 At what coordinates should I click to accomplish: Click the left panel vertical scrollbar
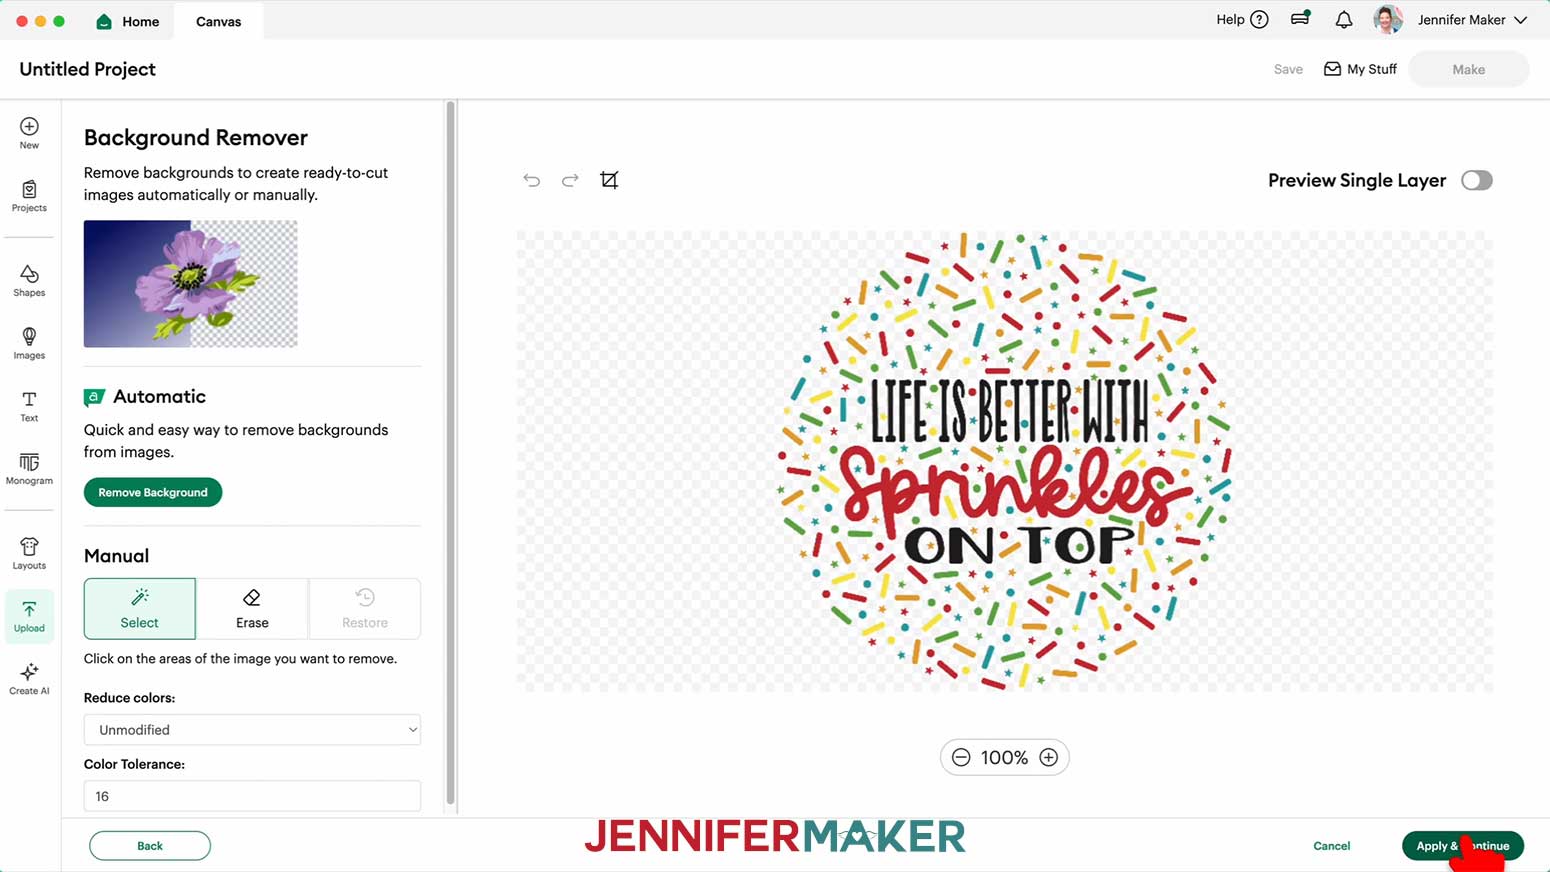coord(450,453)
